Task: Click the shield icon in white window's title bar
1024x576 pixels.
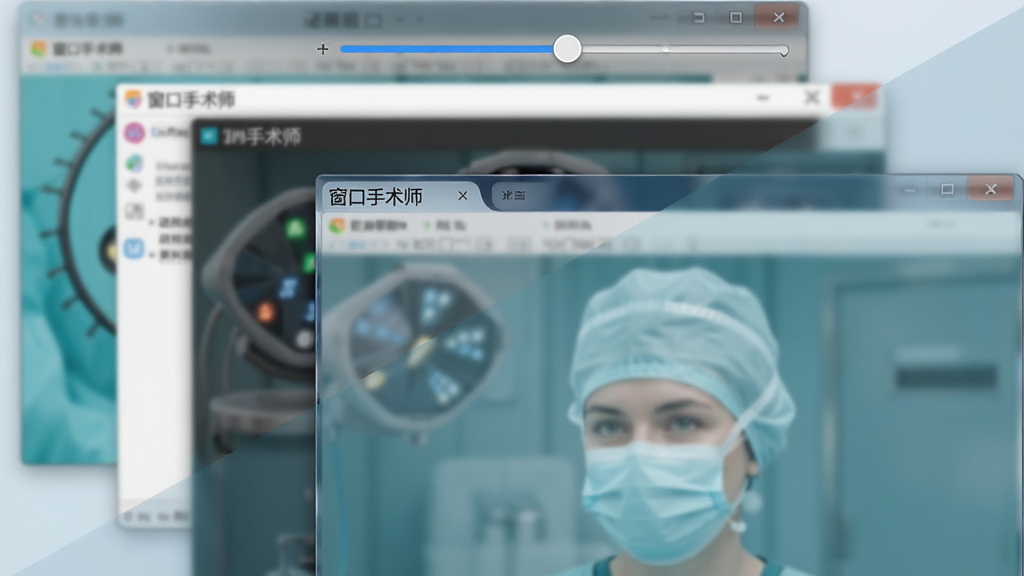Action: (x=133, y=99)
